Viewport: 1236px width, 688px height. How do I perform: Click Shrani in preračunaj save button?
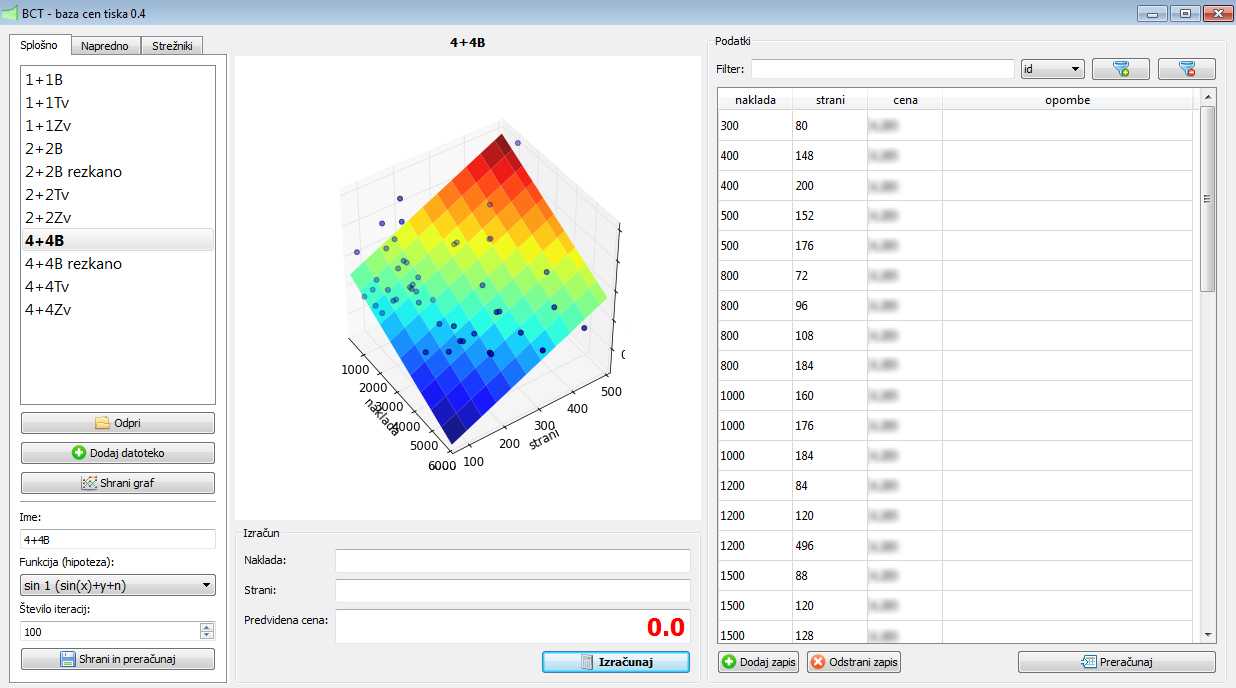point(118,659)
